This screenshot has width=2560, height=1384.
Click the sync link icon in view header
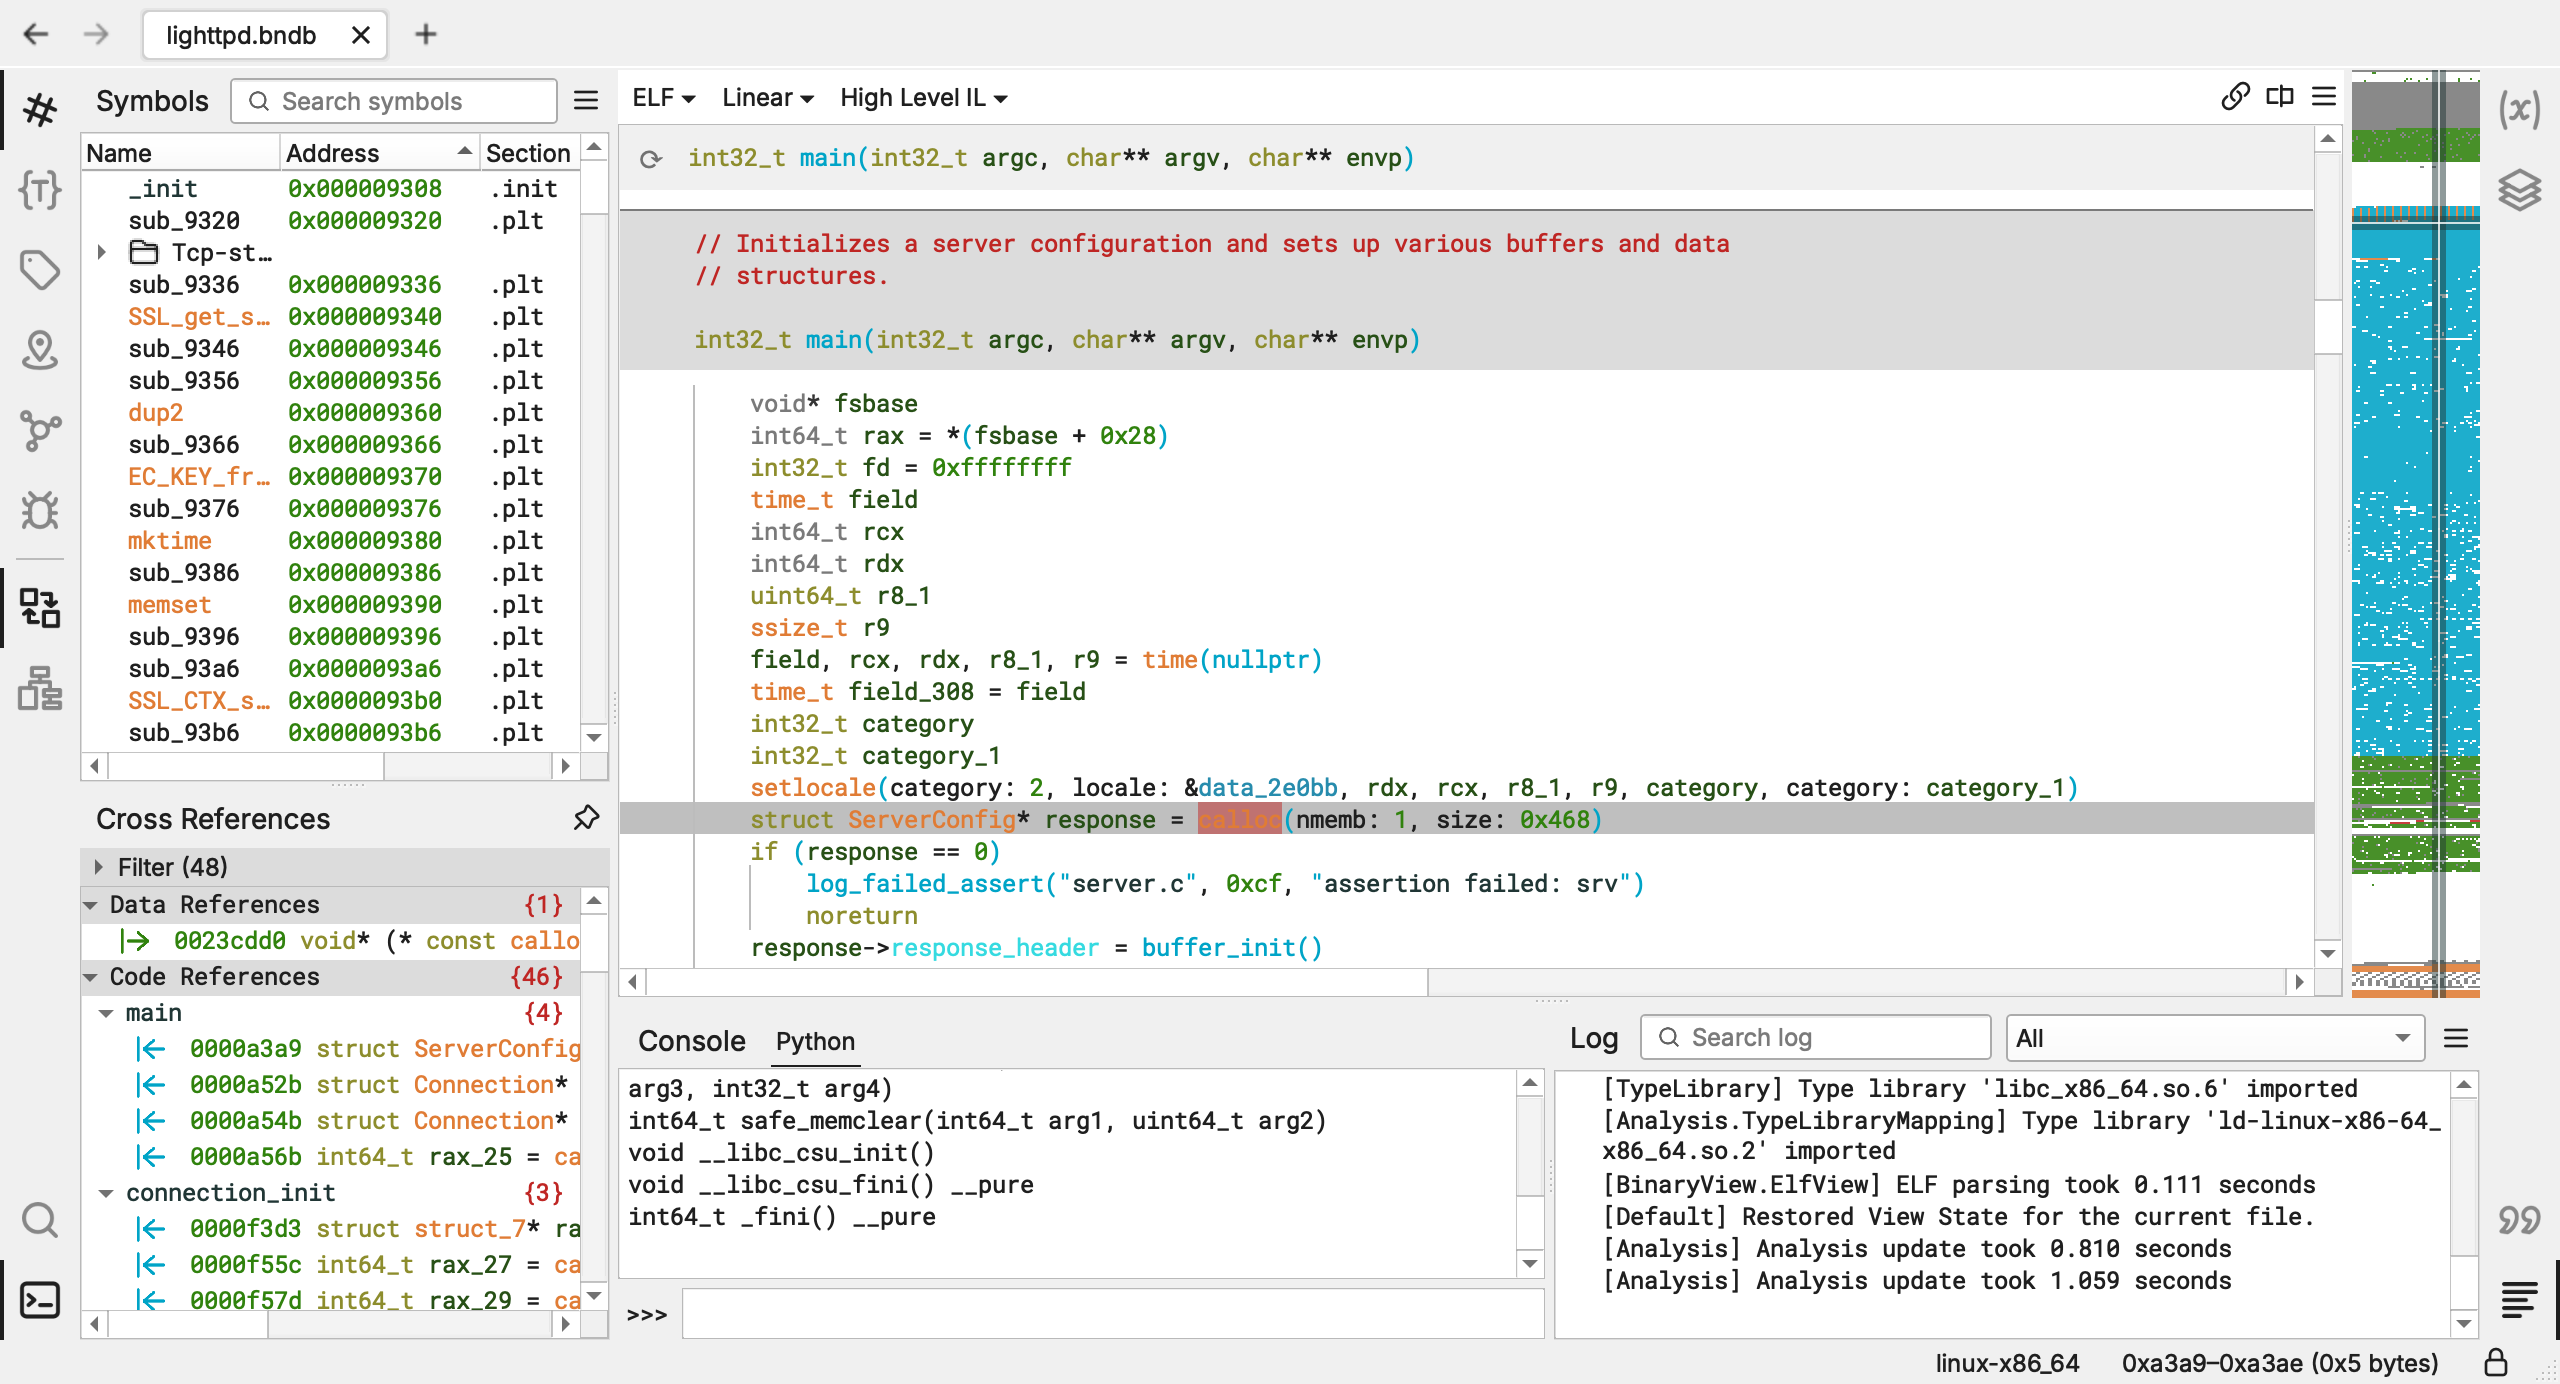[2235, 97]
